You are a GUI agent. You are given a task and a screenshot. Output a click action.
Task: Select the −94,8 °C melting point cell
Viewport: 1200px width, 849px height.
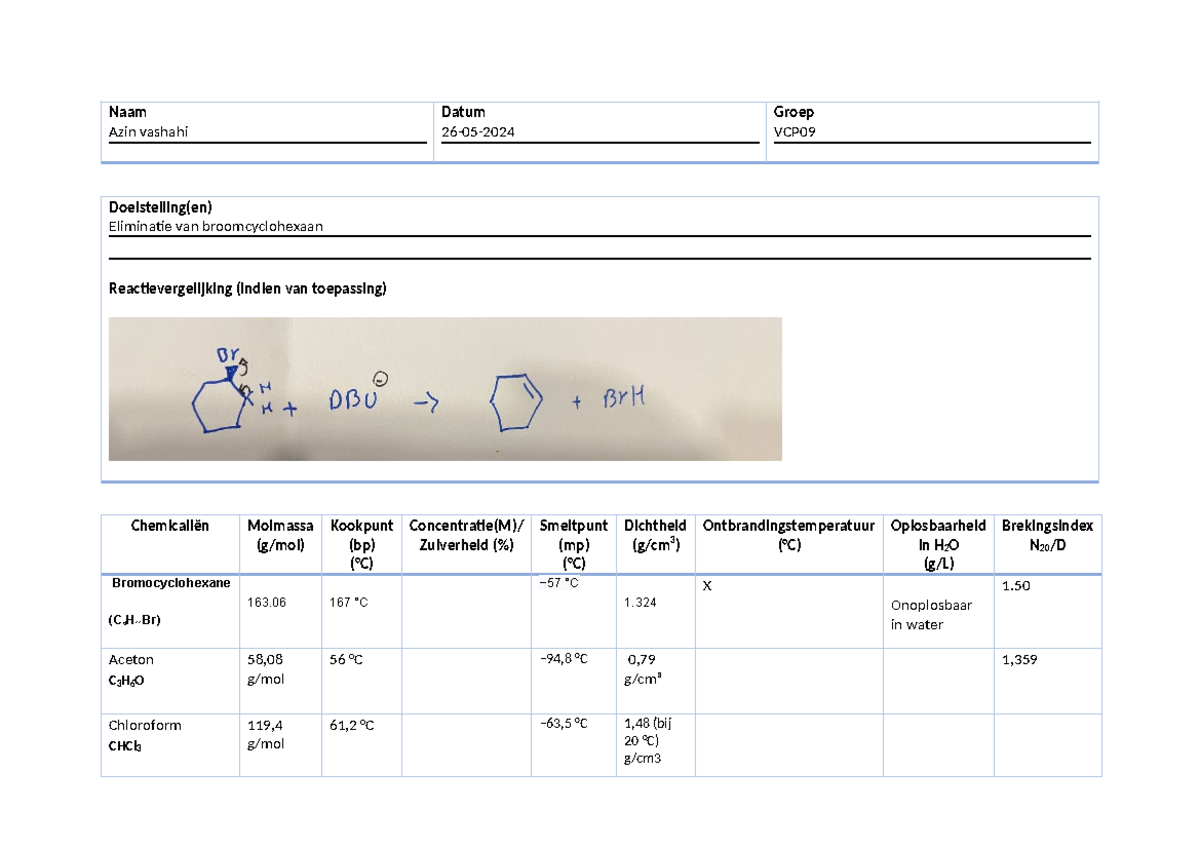[563, 659]
